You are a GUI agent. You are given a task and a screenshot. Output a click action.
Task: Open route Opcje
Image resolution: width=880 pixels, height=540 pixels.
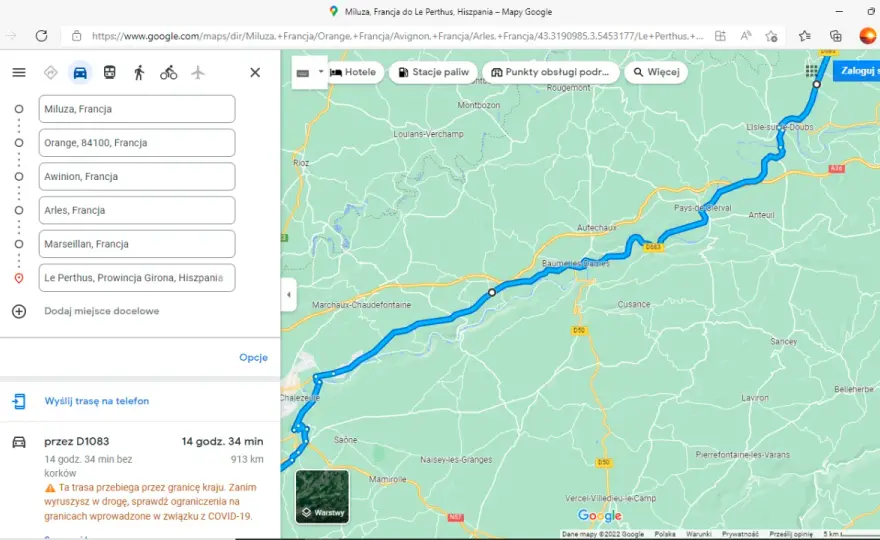tap(253, 358)
